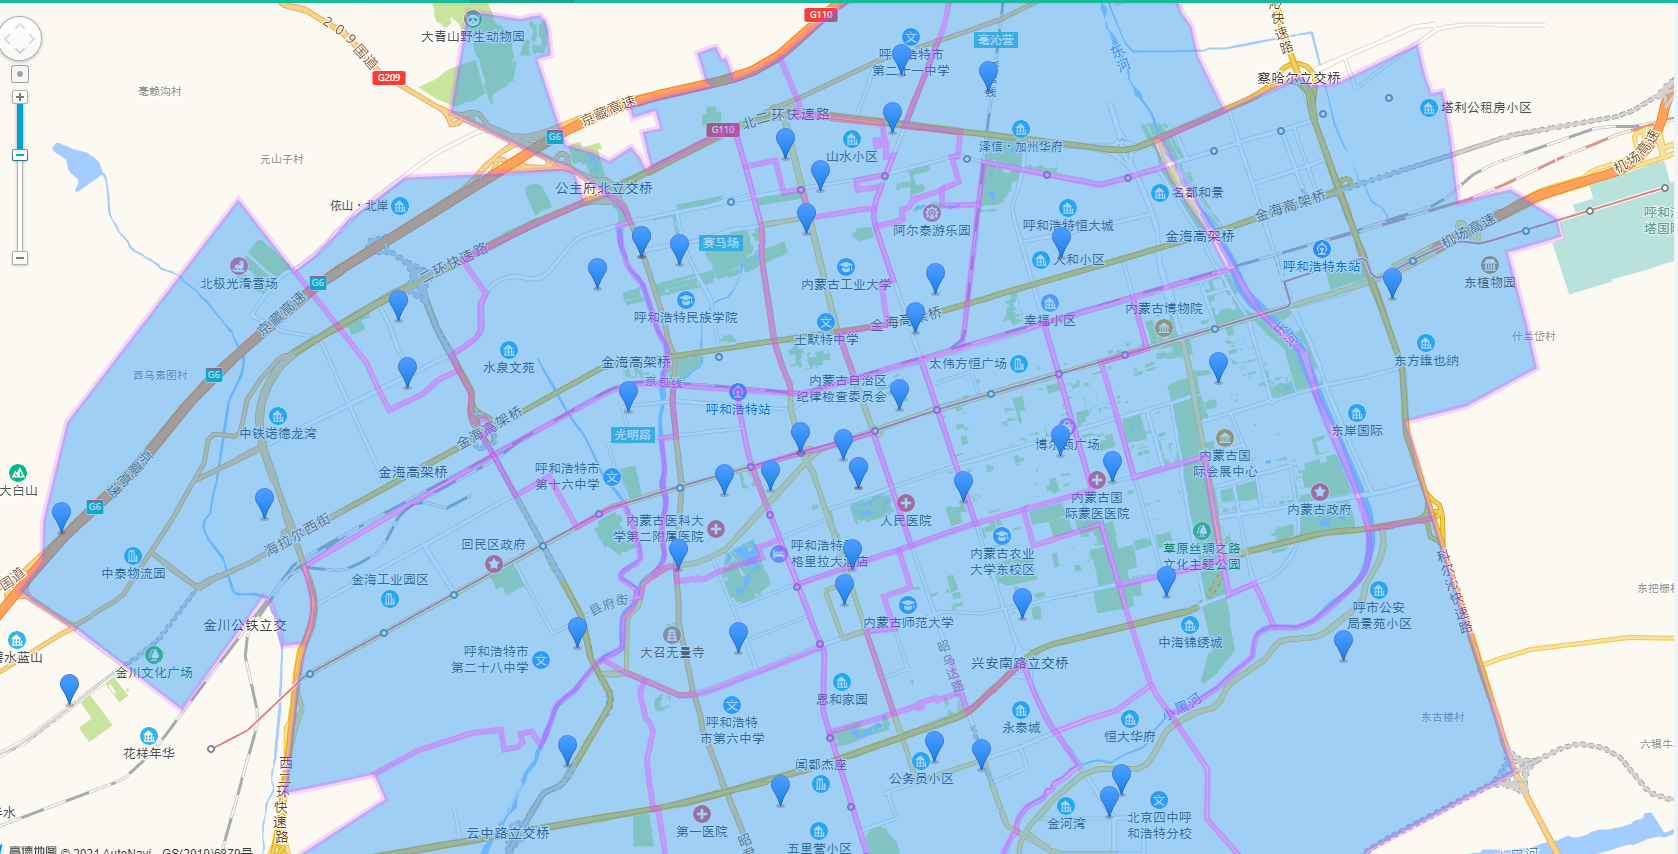
Task: Click the 内蒙古博物院 museum icon
Action: (1163, 327)
